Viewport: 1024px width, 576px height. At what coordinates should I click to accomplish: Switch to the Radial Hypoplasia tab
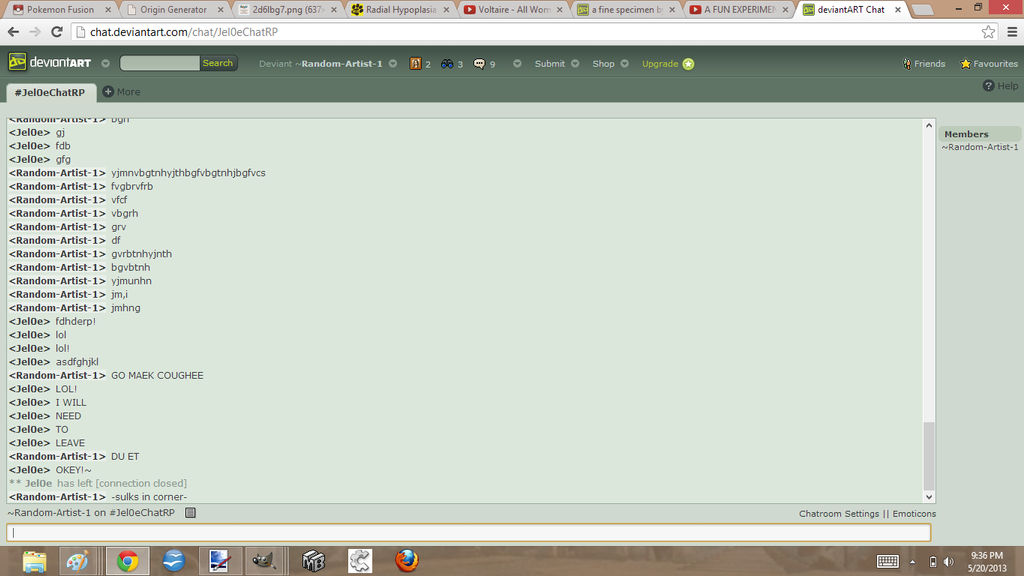[x=400, y=9]
